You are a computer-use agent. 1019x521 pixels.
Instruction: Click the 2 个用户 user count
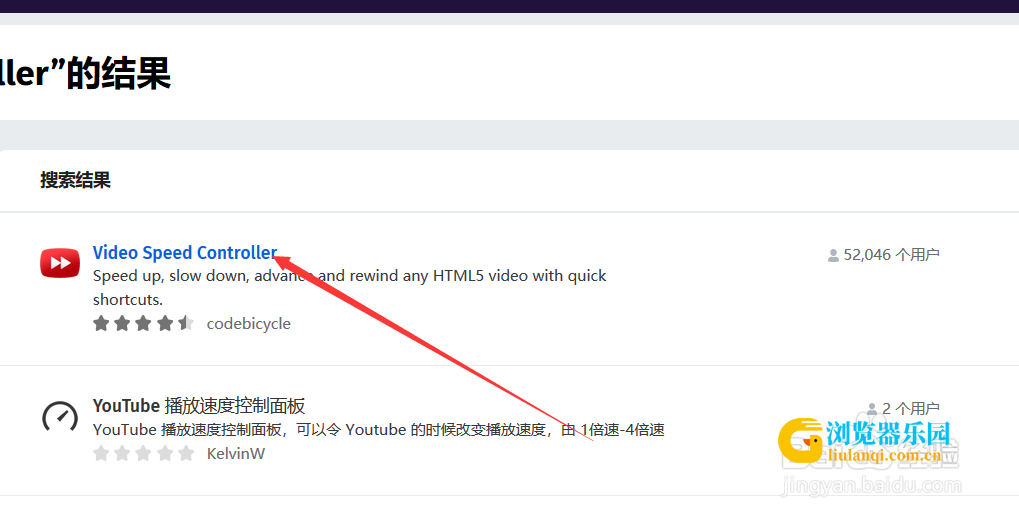click(910, 409)
